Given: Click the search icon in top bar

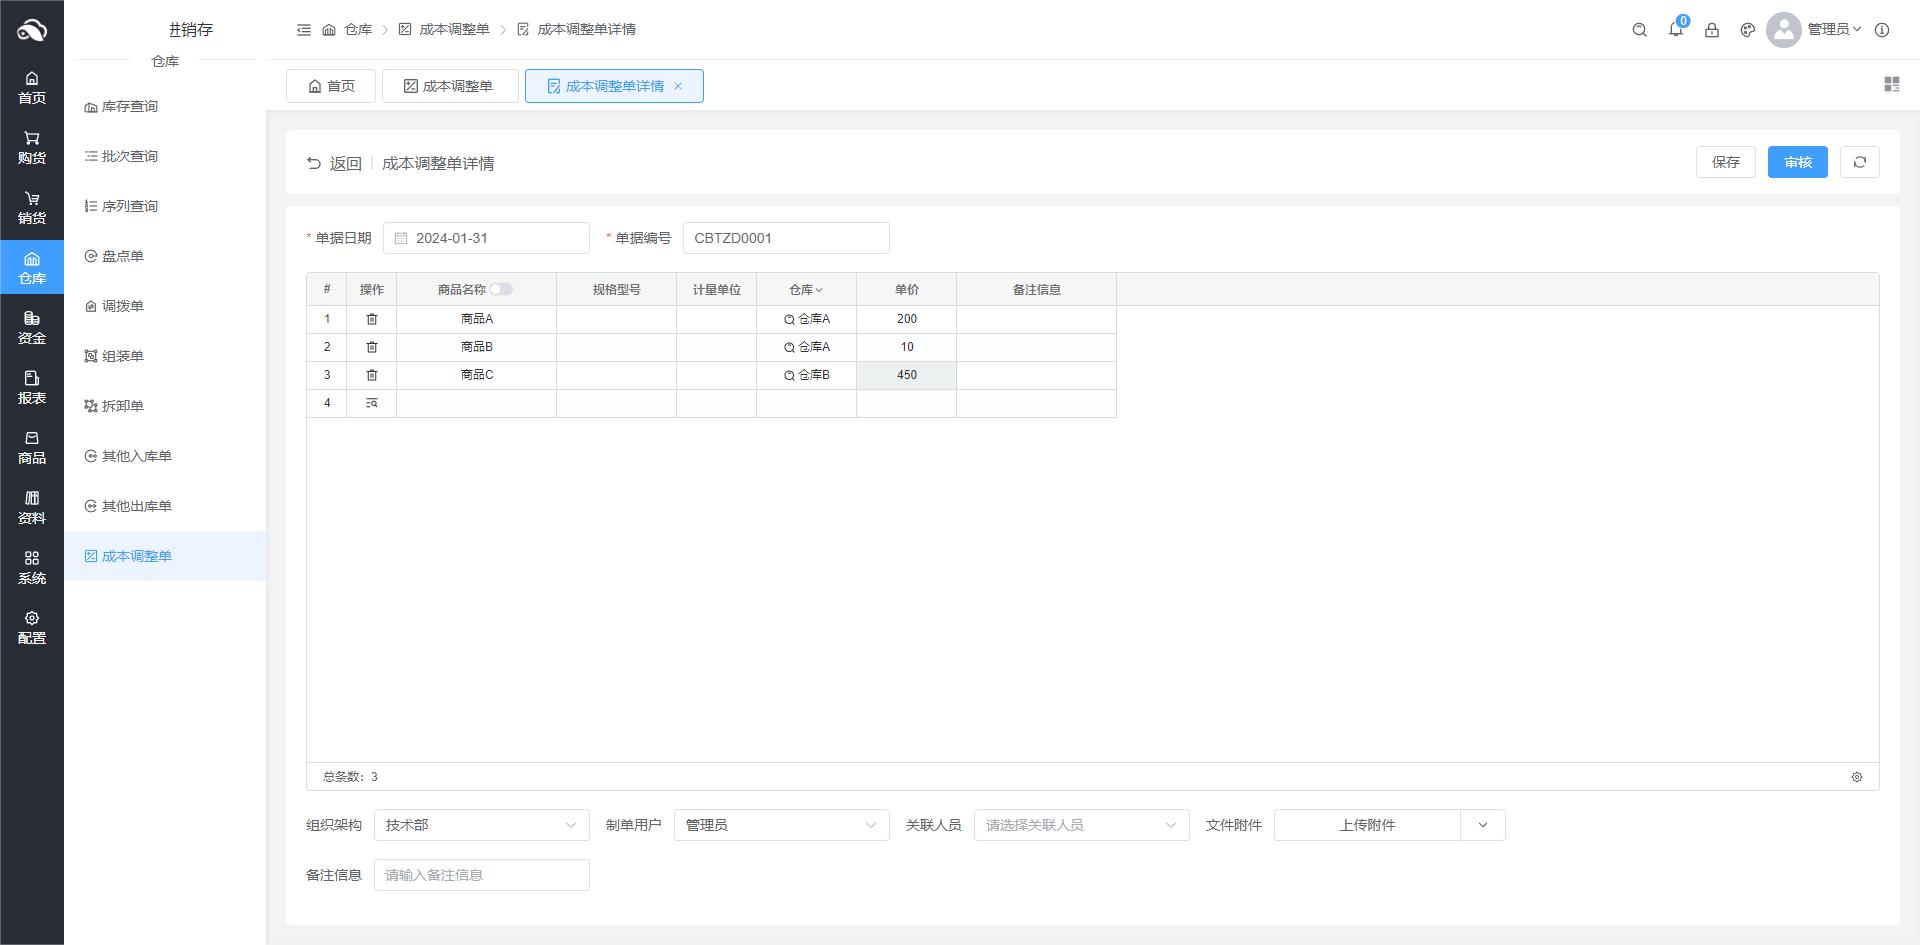Looking at the screenshot, I should pyautogui.click(x=1639, y=30).
